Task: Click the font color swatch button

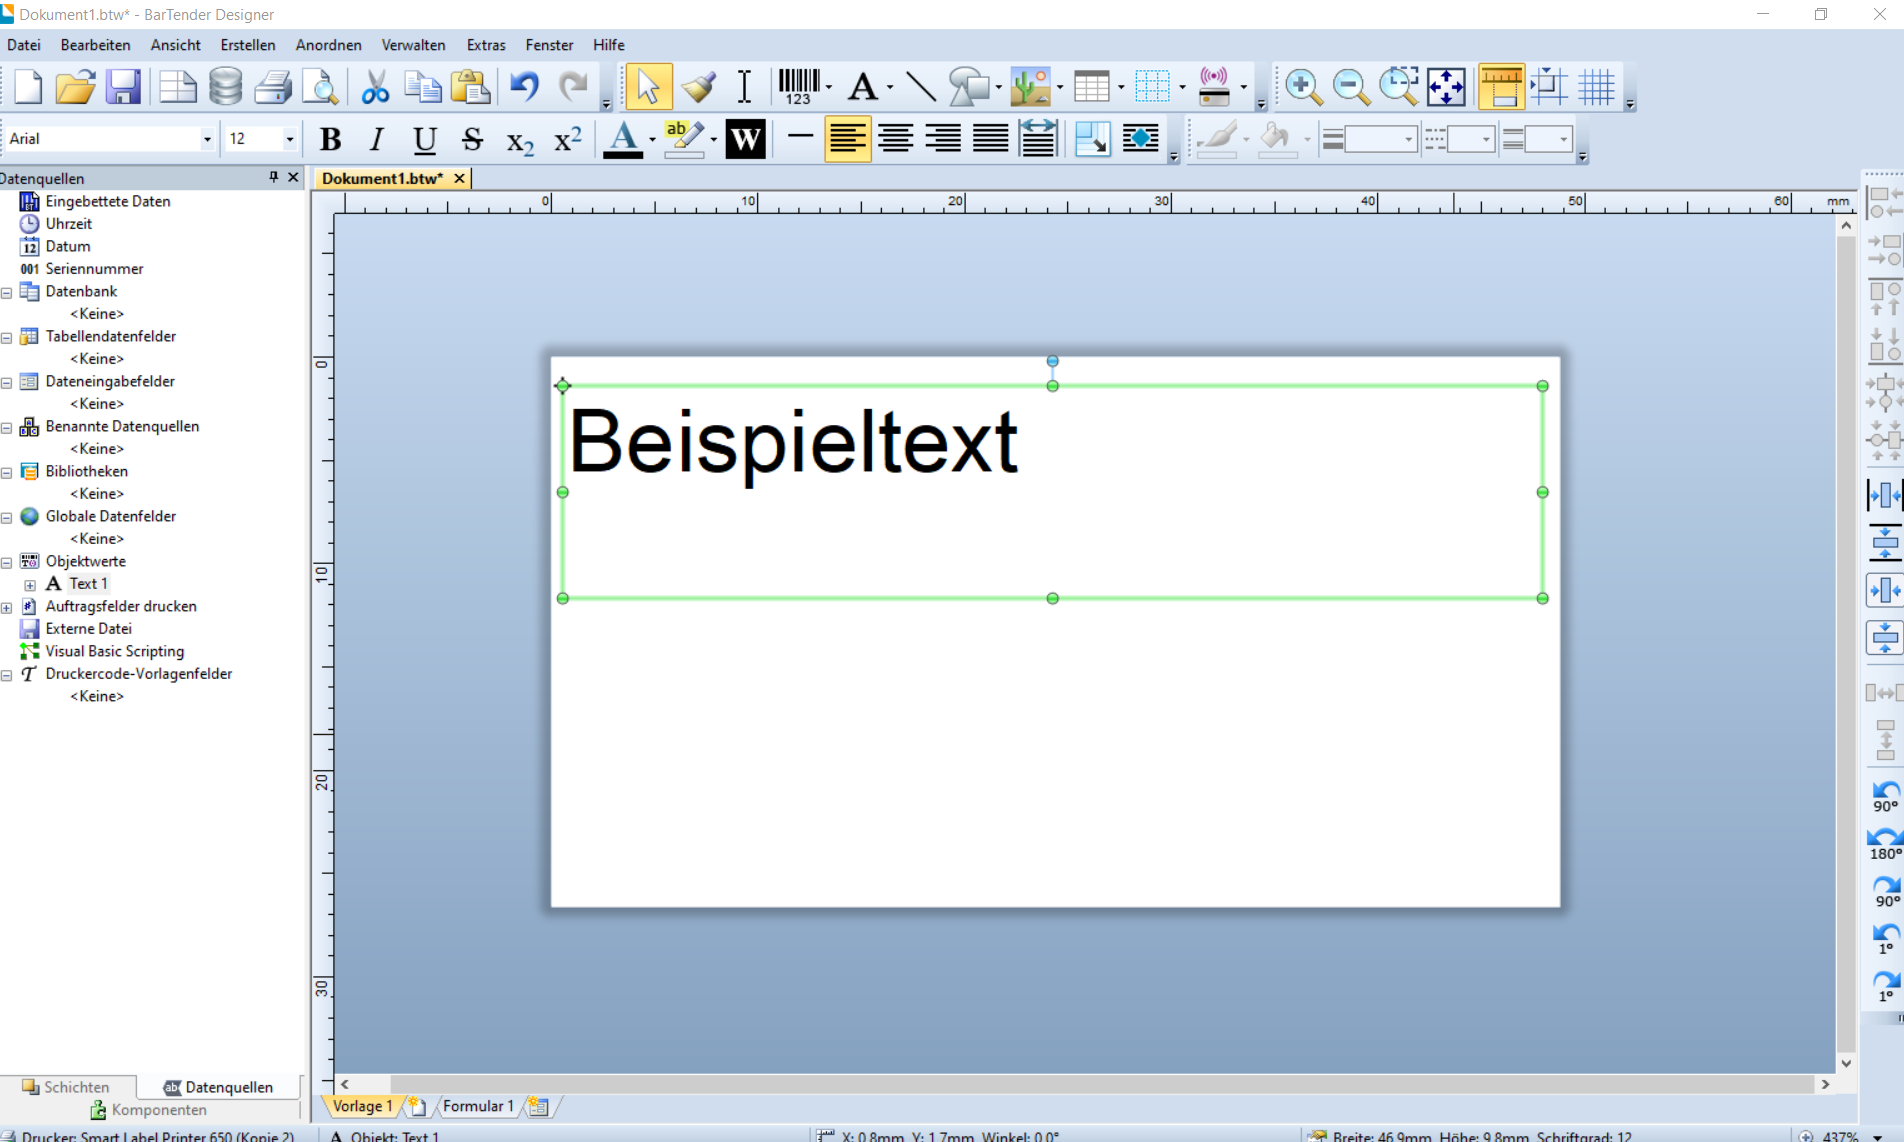Action: tap(623, 139)
